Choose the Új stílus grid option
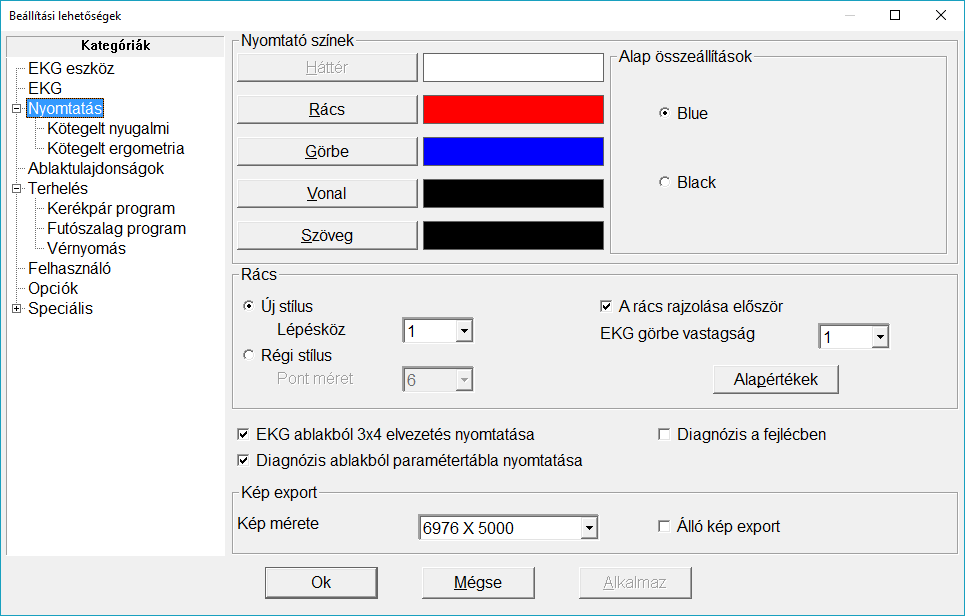 coord(249,306)
